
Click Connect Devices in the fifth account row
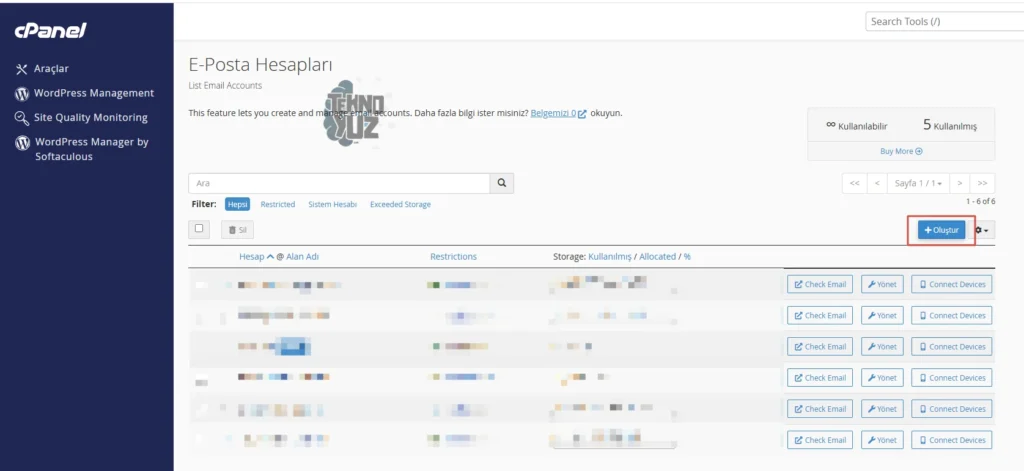[952, 409]
